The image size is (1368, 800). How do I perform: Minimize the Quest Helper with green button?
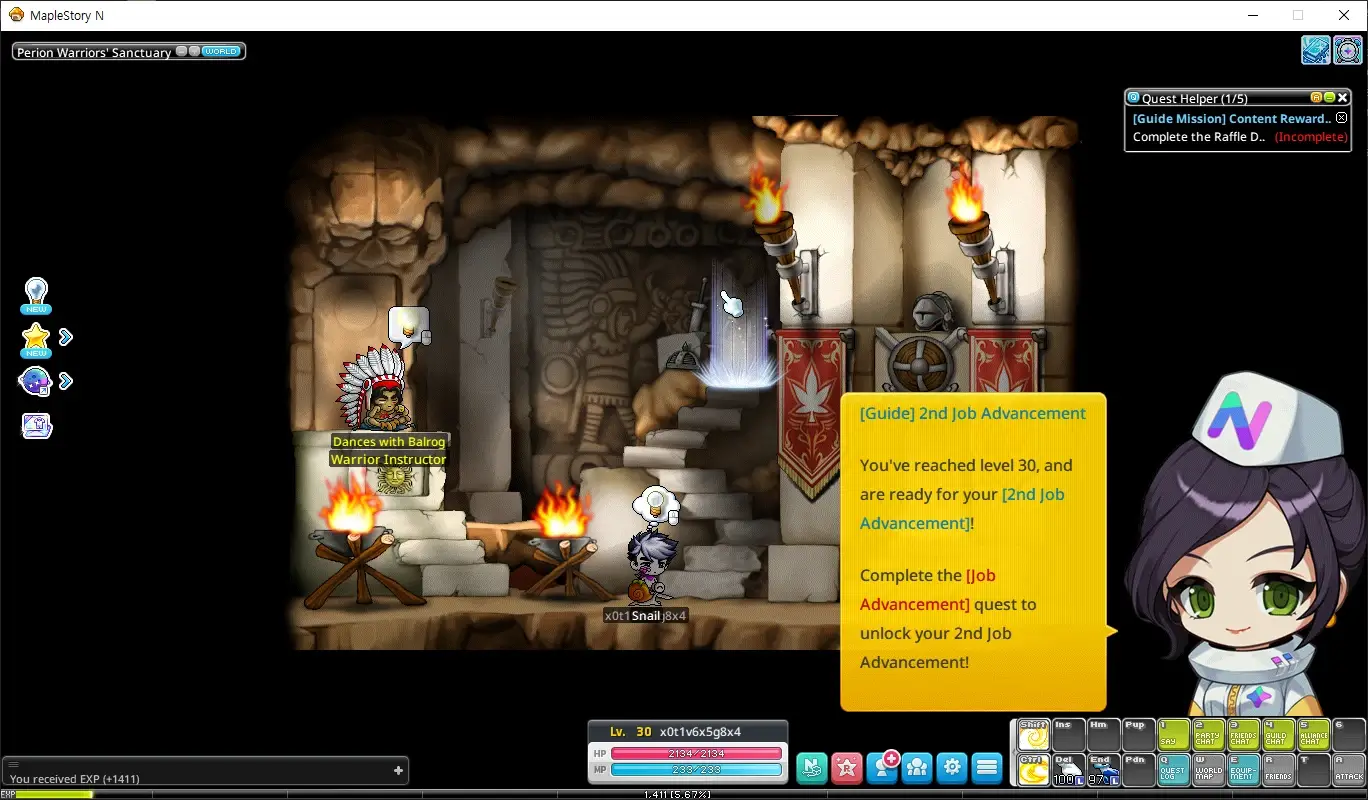pos(1330,98)
